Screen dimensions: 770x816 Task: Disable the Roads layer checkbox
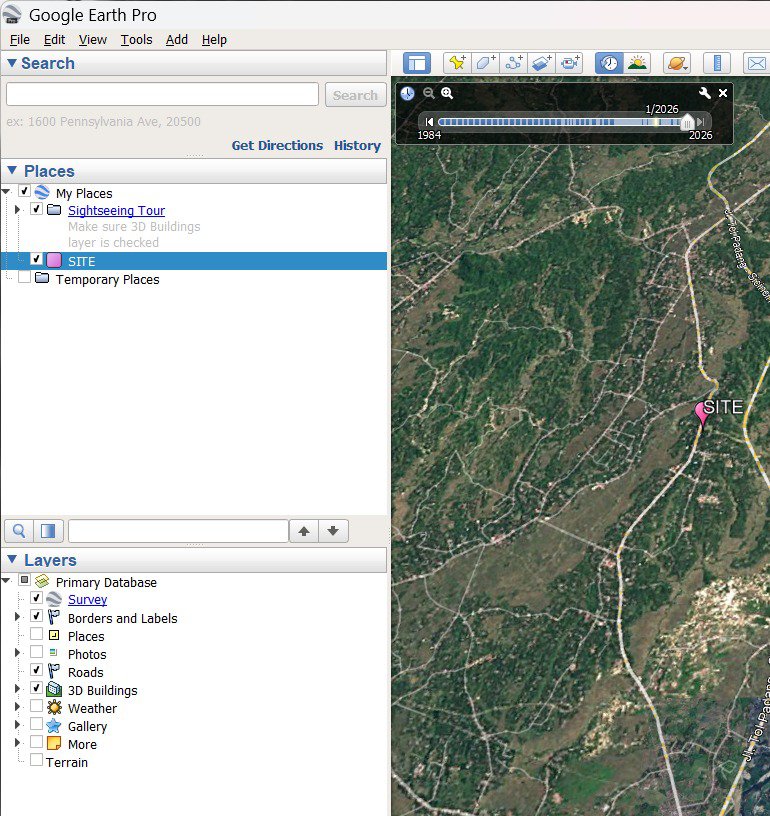tap(36, 670)
